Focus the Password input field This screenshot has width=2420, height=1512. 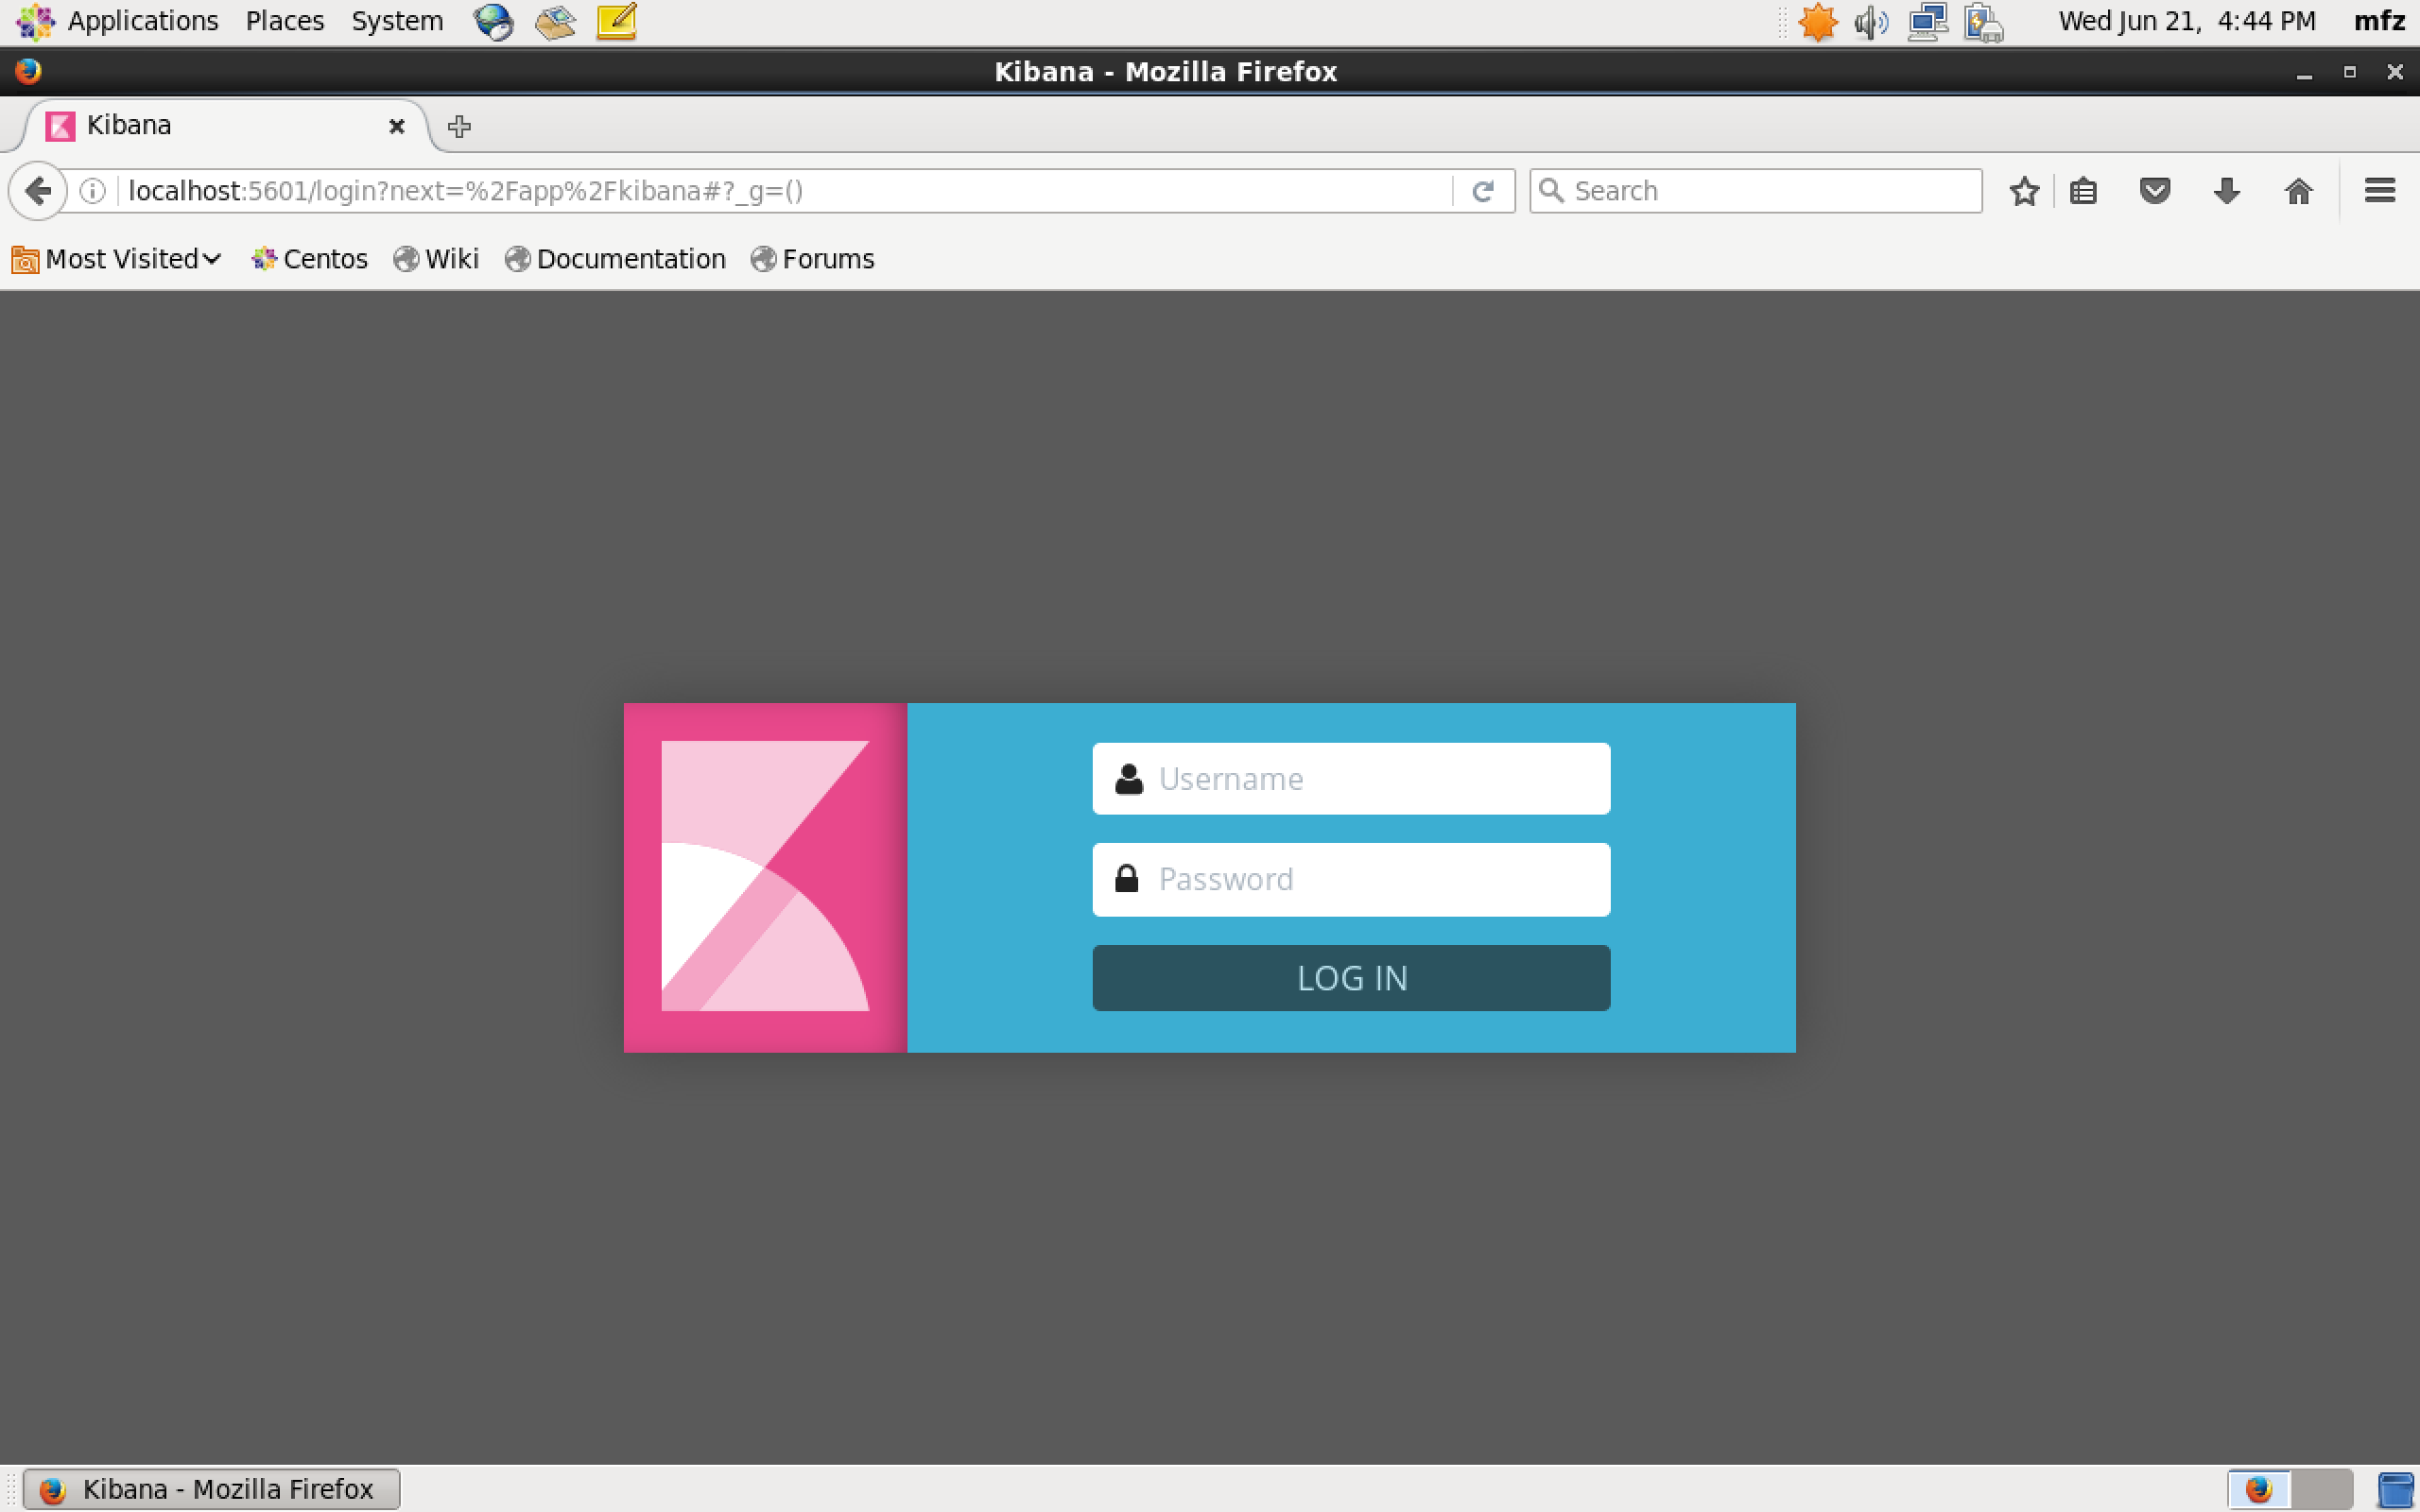[1351, 879]
